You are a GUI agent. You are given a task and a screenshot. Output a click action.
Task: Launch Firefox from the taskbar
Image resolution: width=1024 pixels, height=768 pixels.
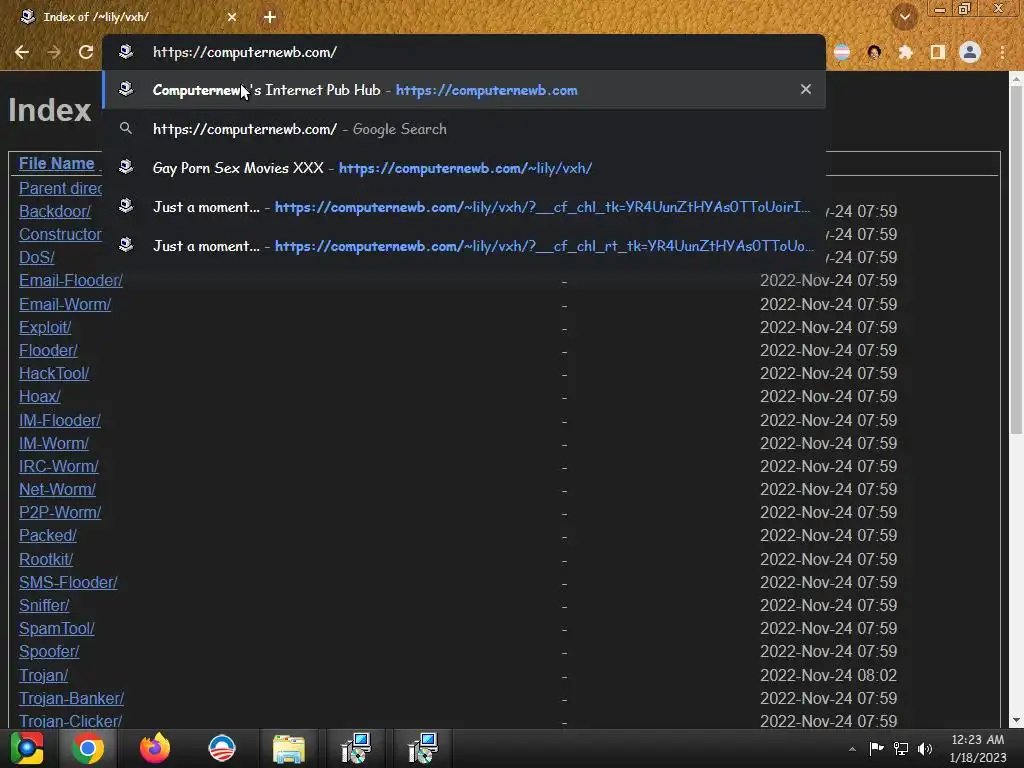155,748
